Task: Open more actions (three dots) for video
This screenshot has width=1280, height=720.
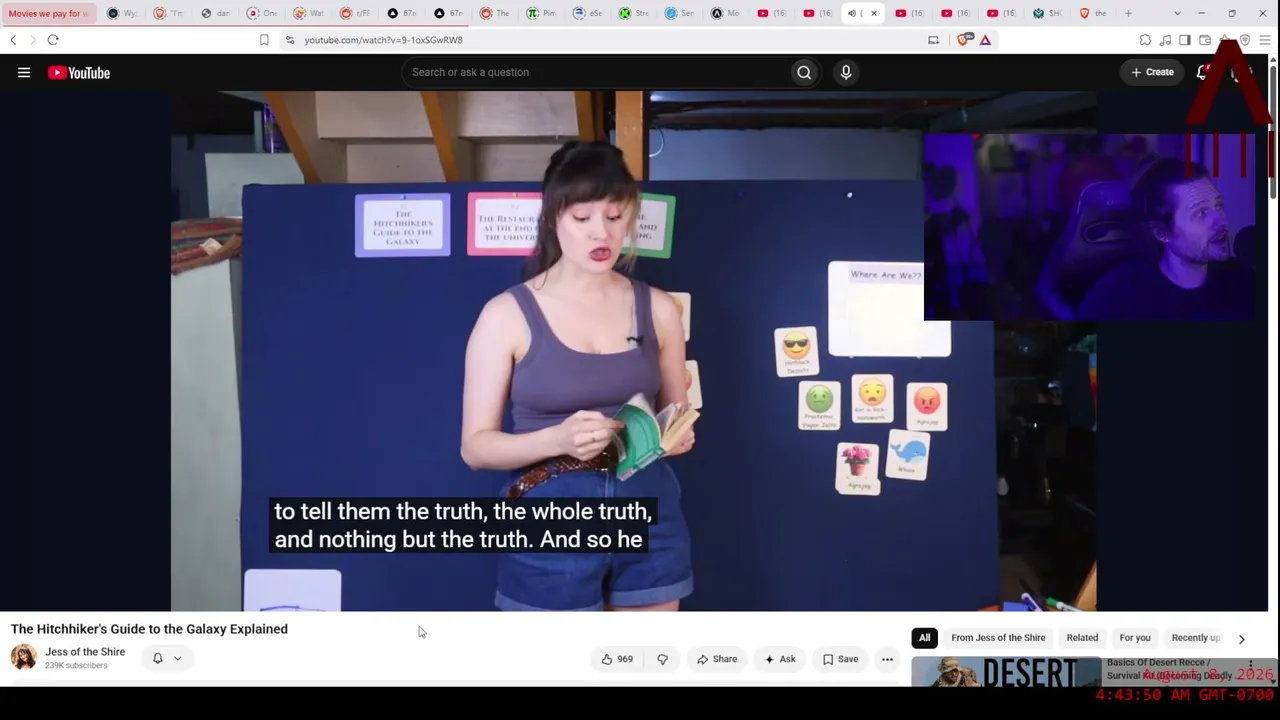Action: [x=887, y=659]
